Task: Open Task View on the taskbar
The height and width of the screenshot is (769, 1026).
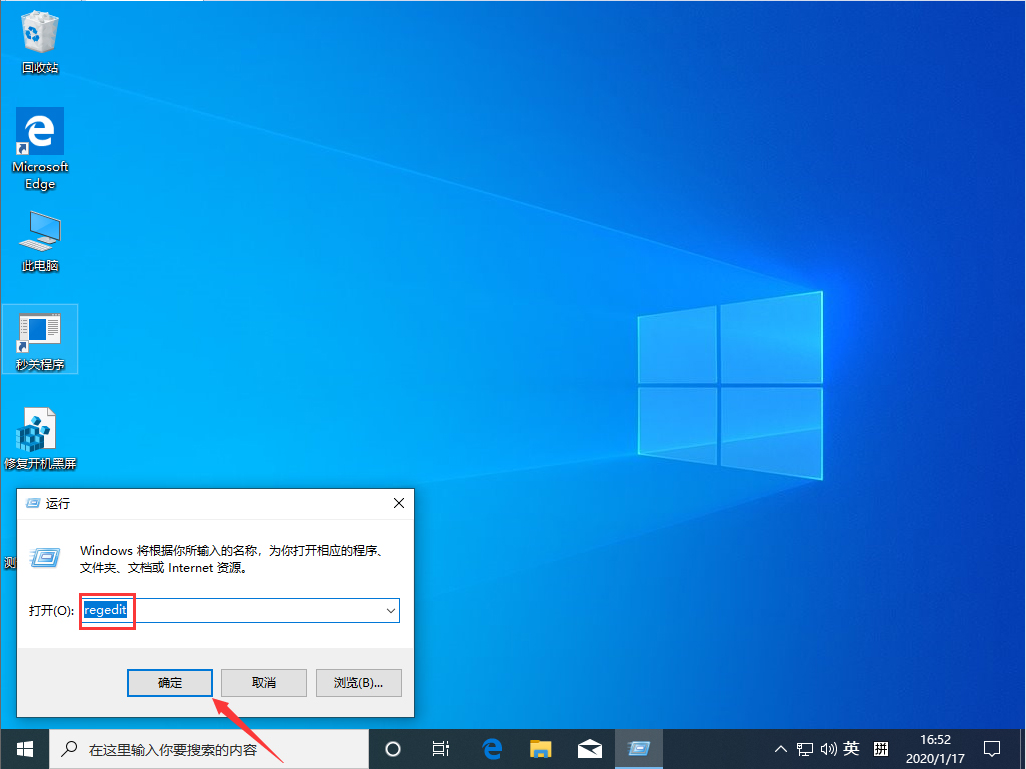Action: 440,748
